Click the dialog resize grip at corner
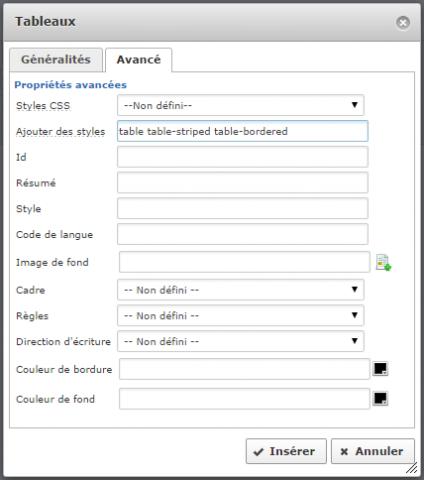424x480 pixels. [x=412, y=468]
